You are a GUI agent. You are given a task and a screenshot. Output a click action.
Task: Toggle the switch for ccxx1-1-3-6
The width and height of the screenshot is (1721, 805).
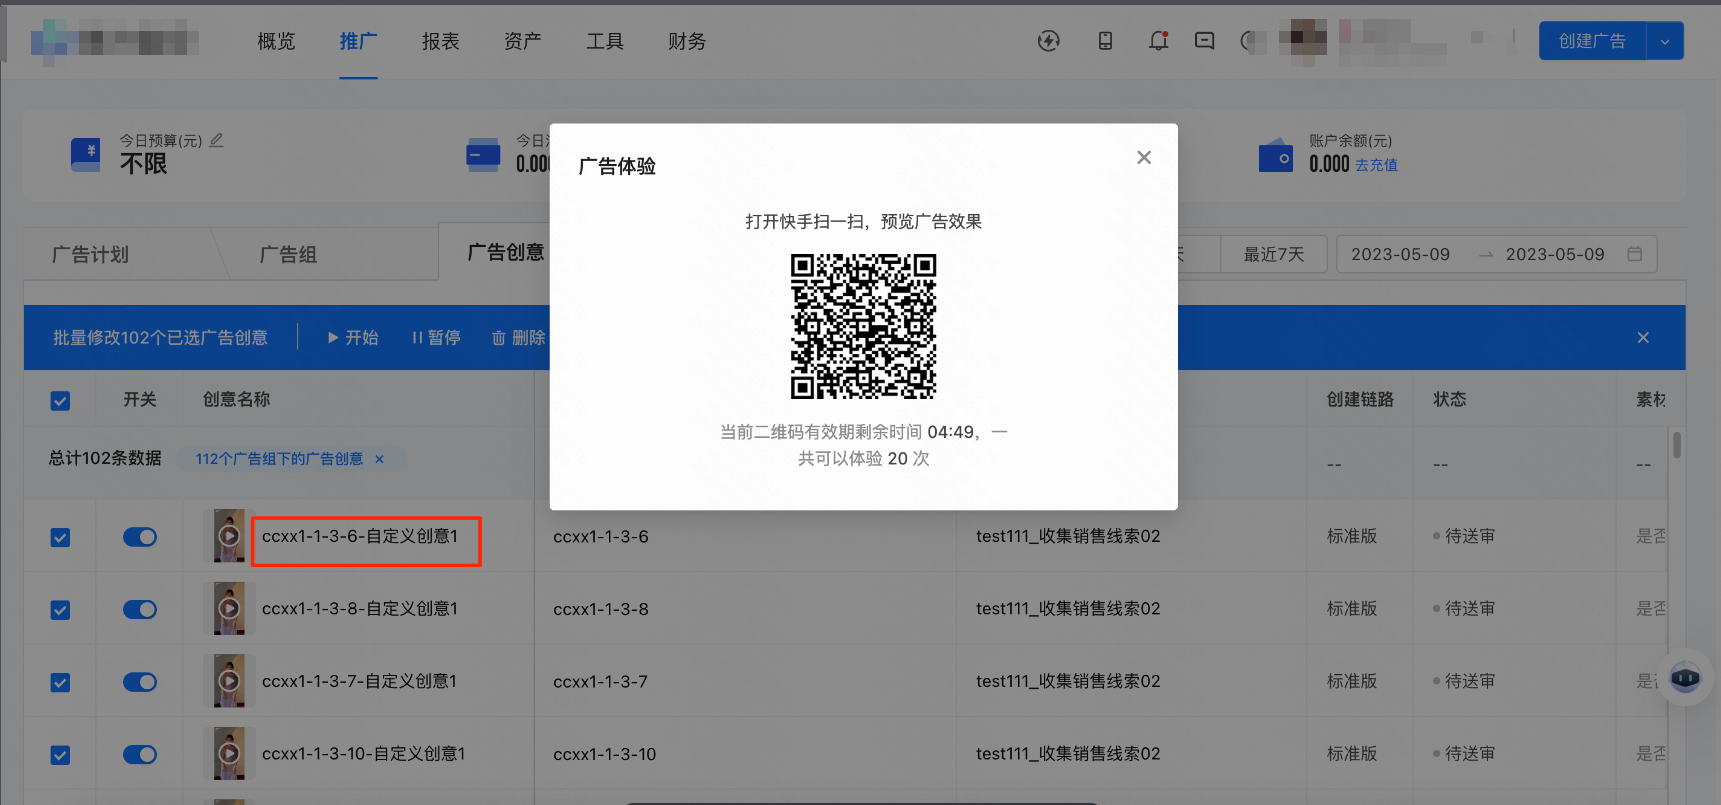[x=140, y=537]
